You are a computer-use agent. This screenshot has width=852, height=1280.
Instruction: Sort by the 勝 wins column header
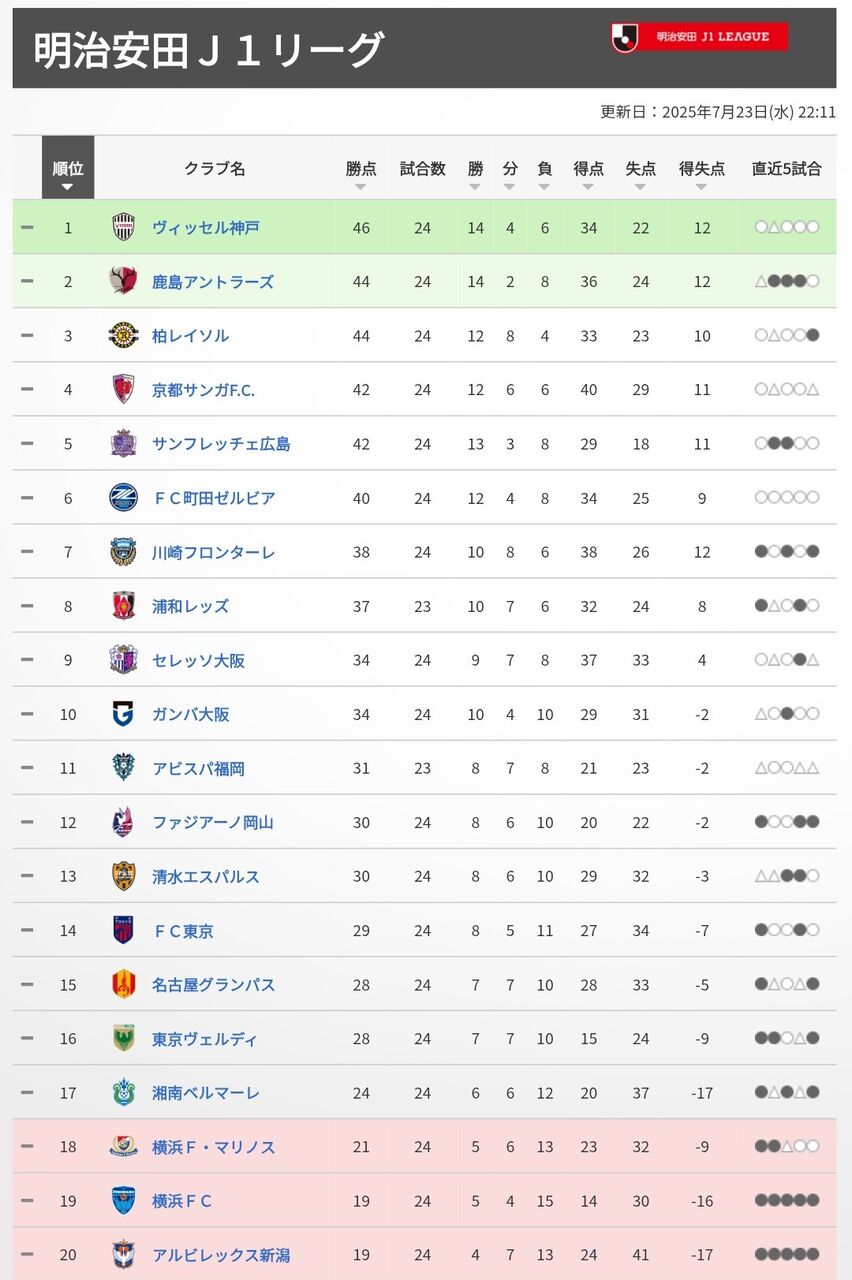pos(475,169)
